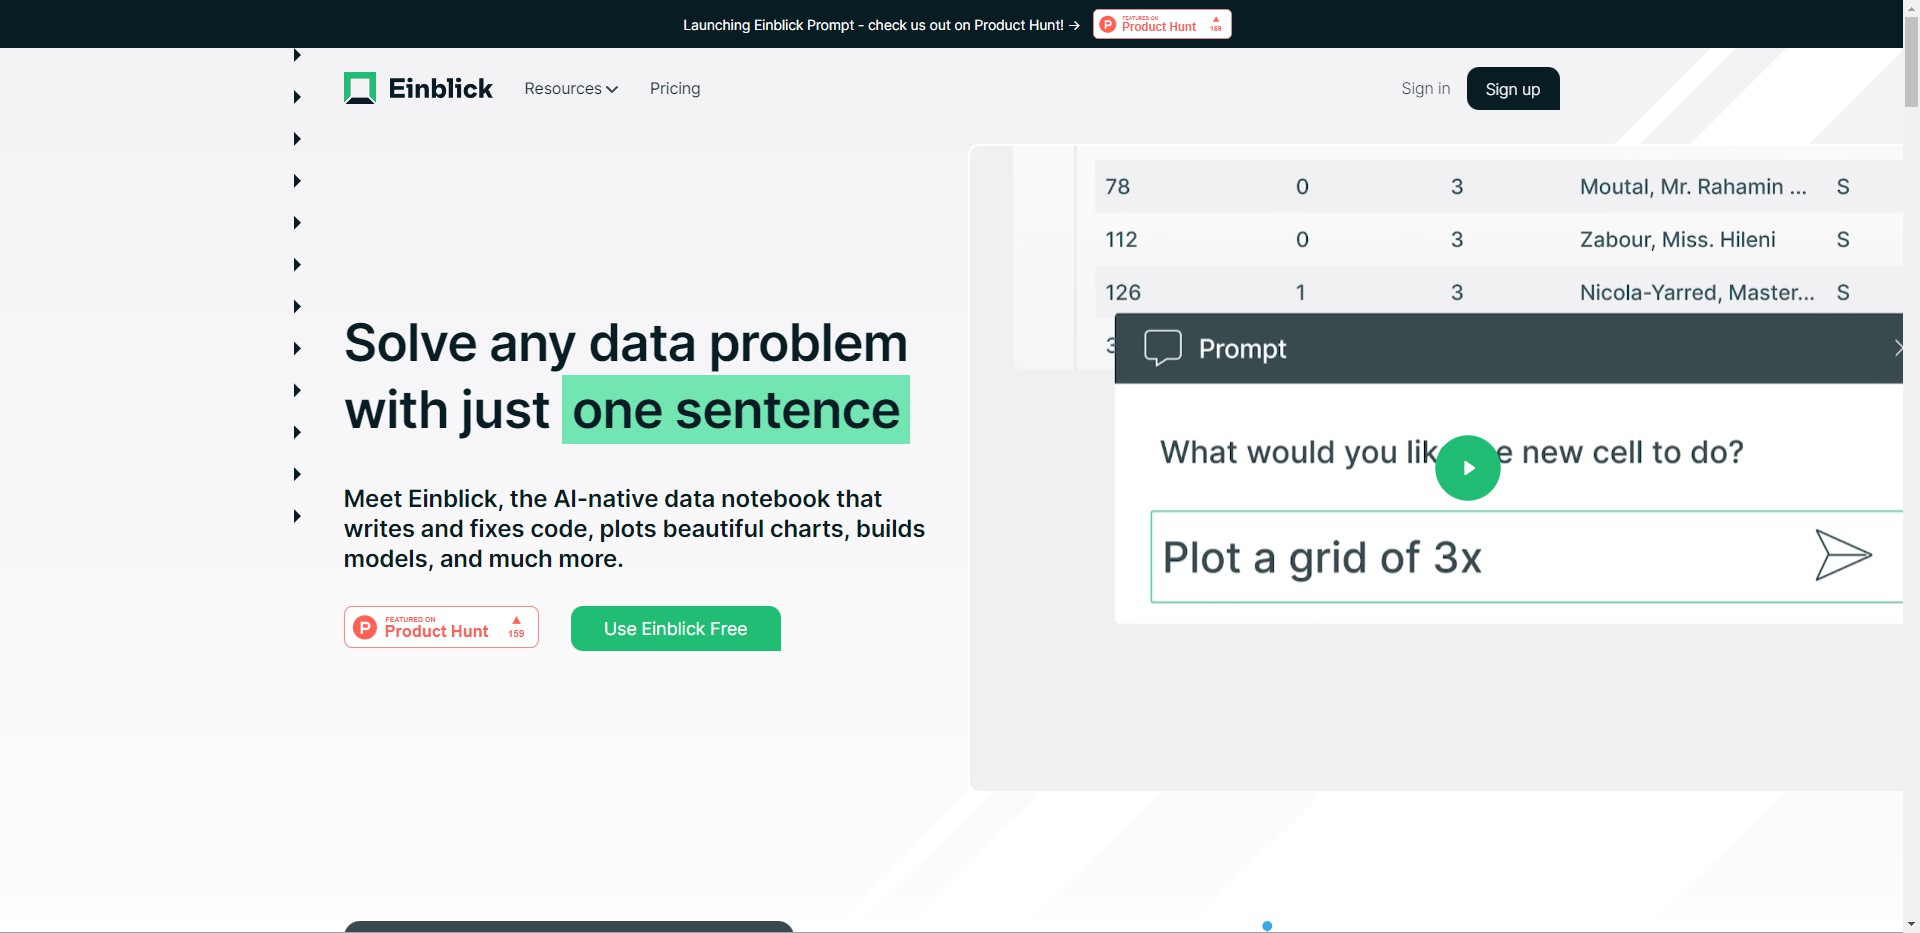Click the row value 126 in the table

(x=1123, y=293)
